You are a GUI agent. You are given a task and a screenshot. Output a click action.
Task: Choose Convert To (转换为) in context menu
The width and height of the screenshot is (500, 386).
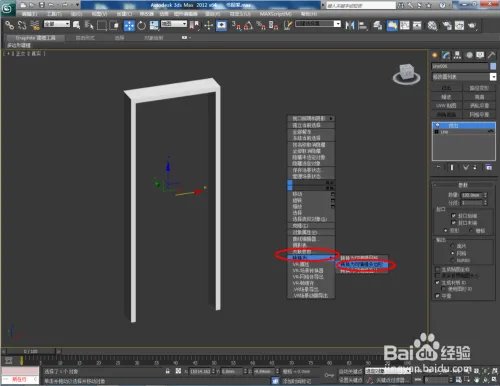pos(311,258)
